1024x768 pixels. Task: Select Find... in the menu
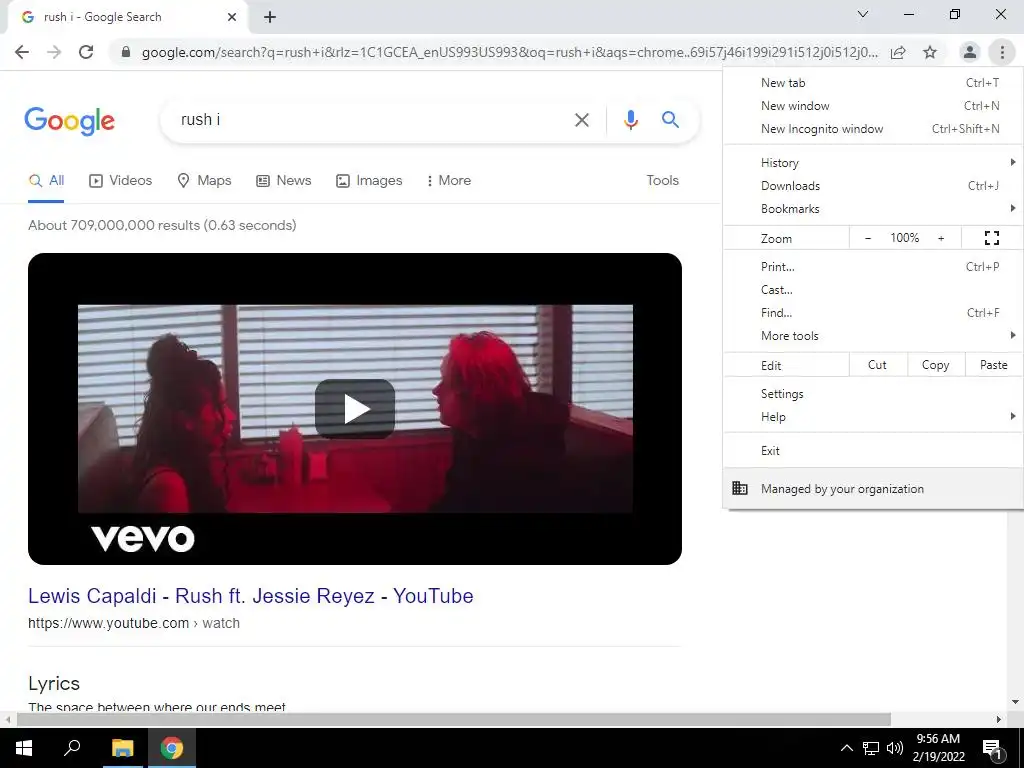click(873, 313)
